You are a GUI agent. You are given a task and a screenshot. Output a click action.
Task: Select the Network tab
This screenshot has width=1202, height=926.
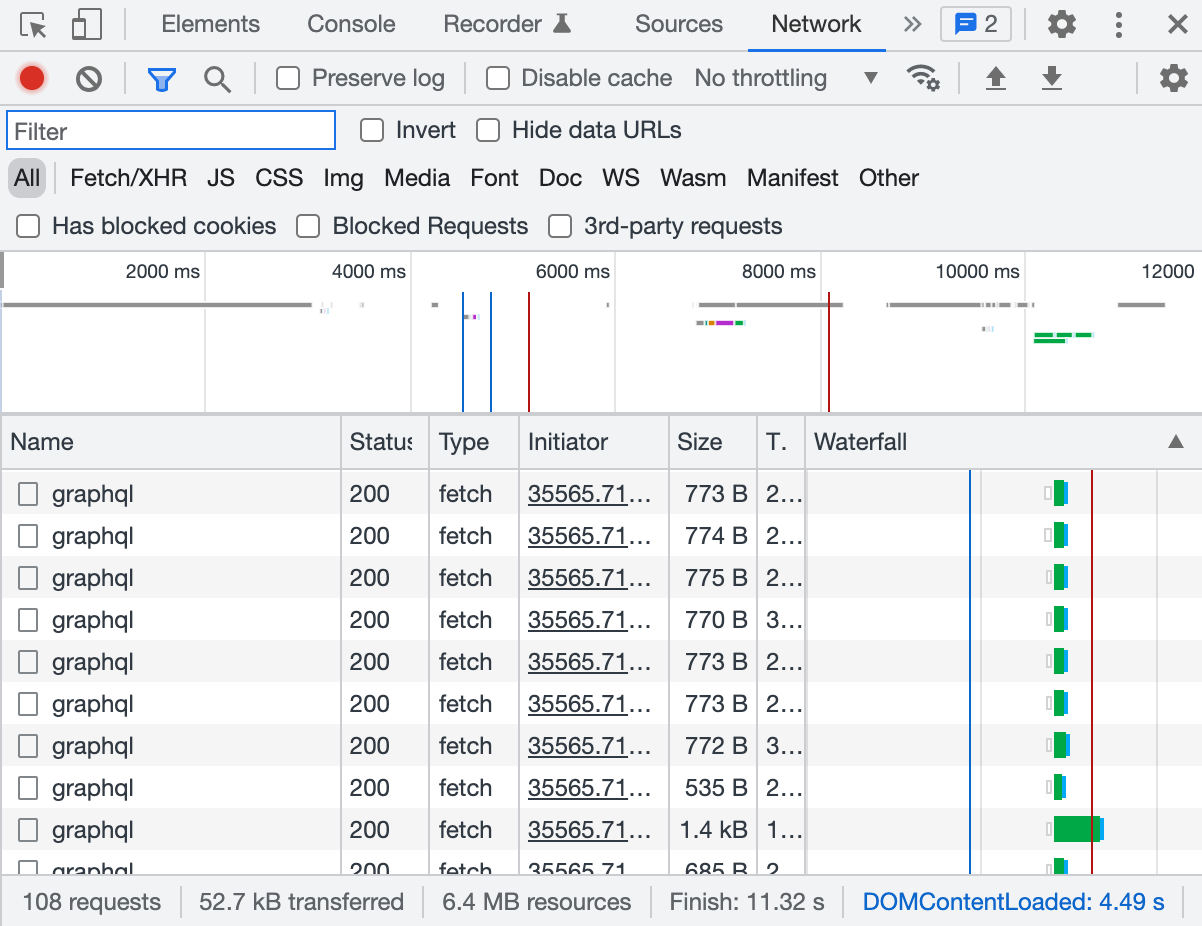pos(816,24)
